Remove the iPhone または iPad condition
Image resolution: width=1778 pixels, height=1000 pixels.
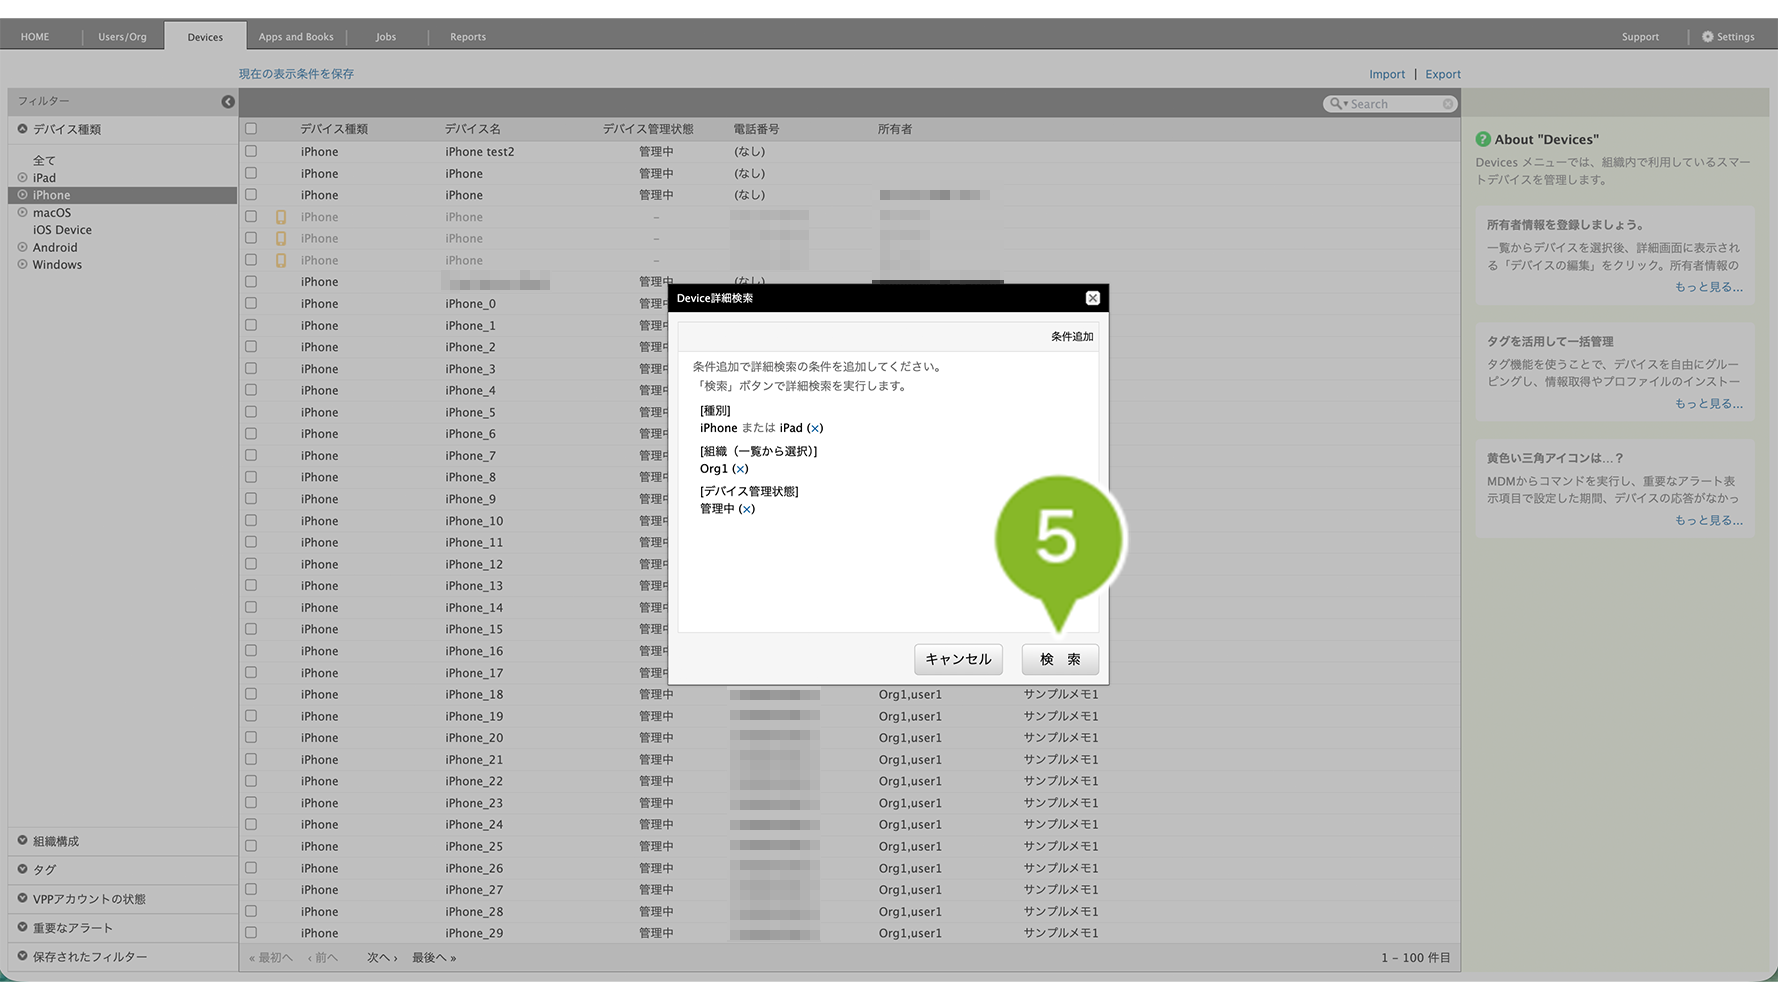[x=815, y=428]
